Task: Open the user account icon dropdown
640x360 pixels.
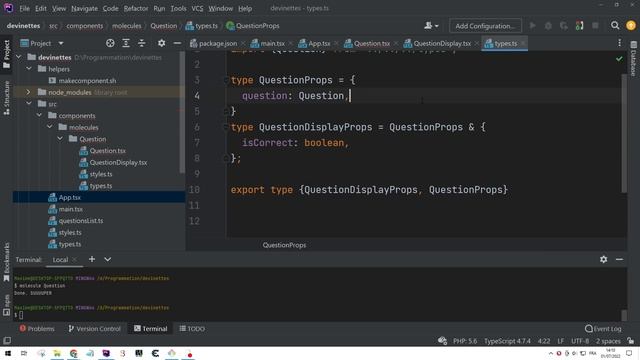Action: coord(431,26)
